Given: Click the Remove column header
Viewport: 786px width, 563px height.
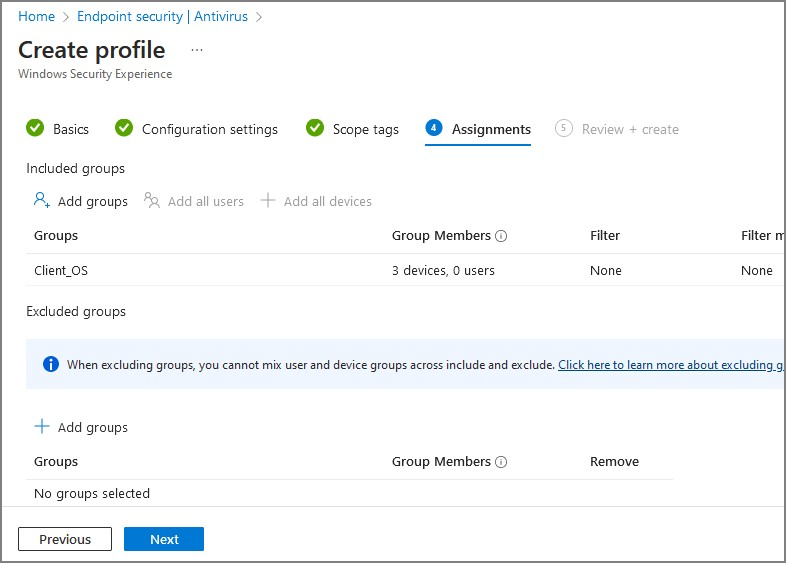Looking at the screenshot, I should 614,462.
